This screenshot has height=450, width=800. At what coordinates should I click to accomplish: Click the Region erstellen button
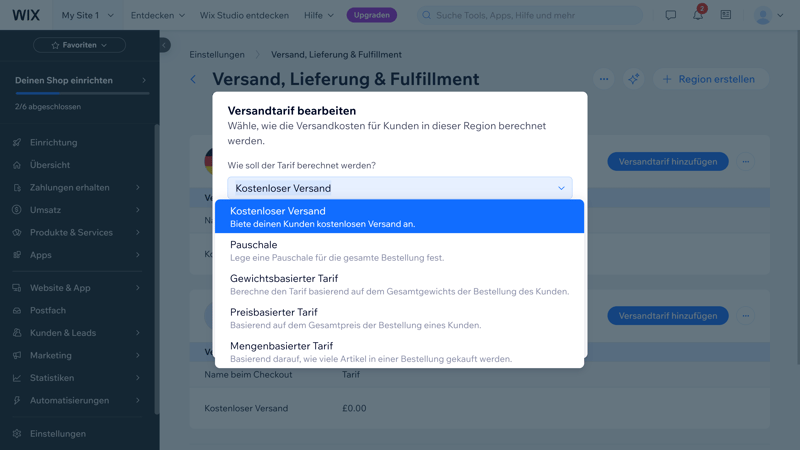coord(708,79)
